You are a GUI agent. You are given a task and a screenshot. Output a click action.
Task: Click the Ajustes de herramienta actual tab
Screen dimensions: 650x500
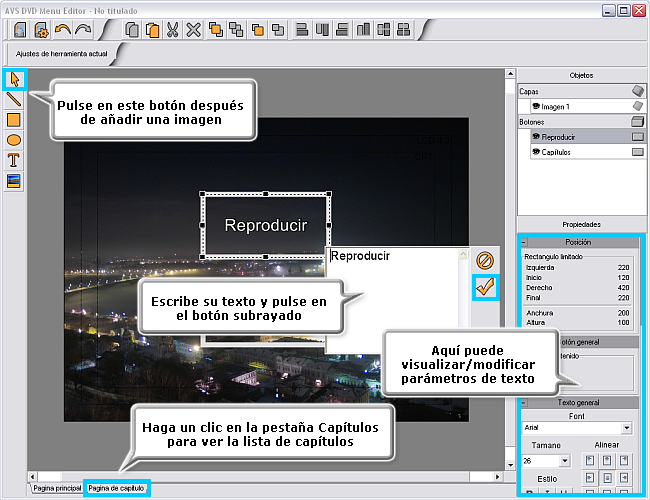tap(61, 54)
